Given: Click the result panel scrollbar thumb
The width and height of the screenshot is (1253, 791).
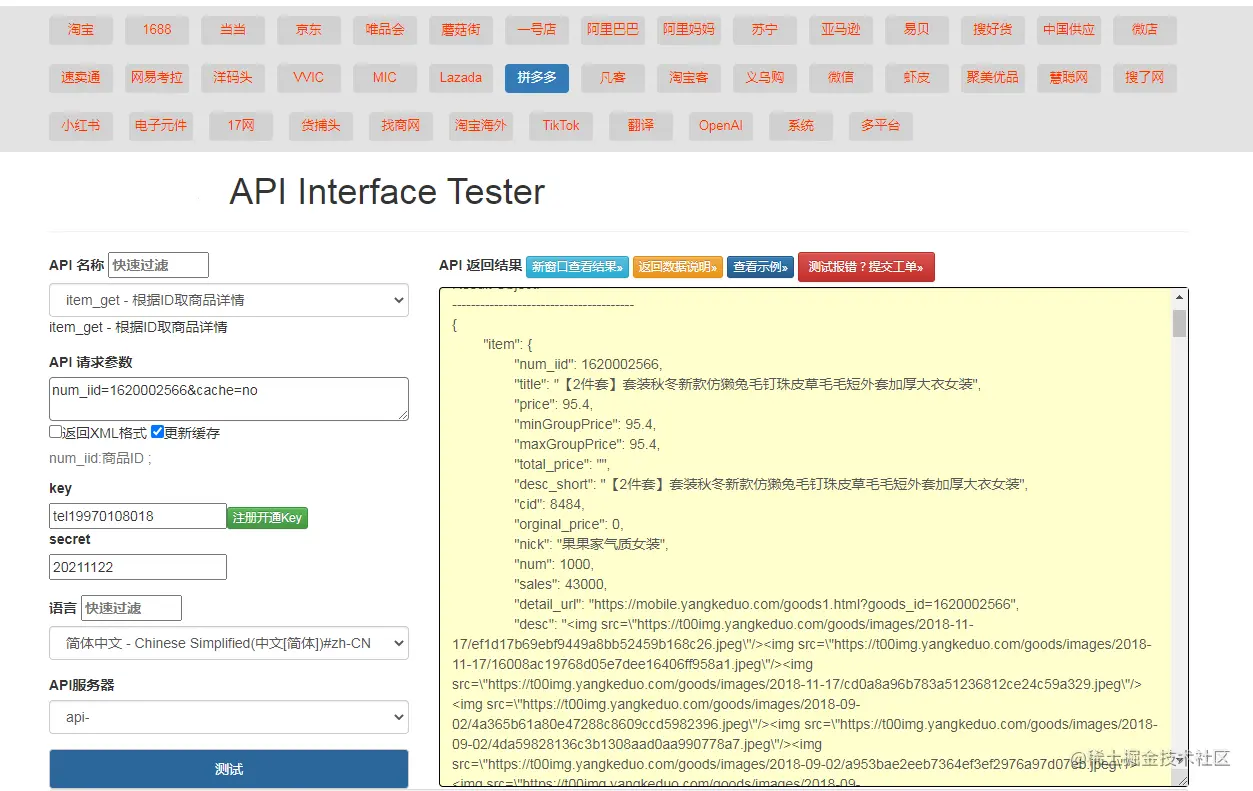Looking at the screenshot, I should tap(1179, 323).
